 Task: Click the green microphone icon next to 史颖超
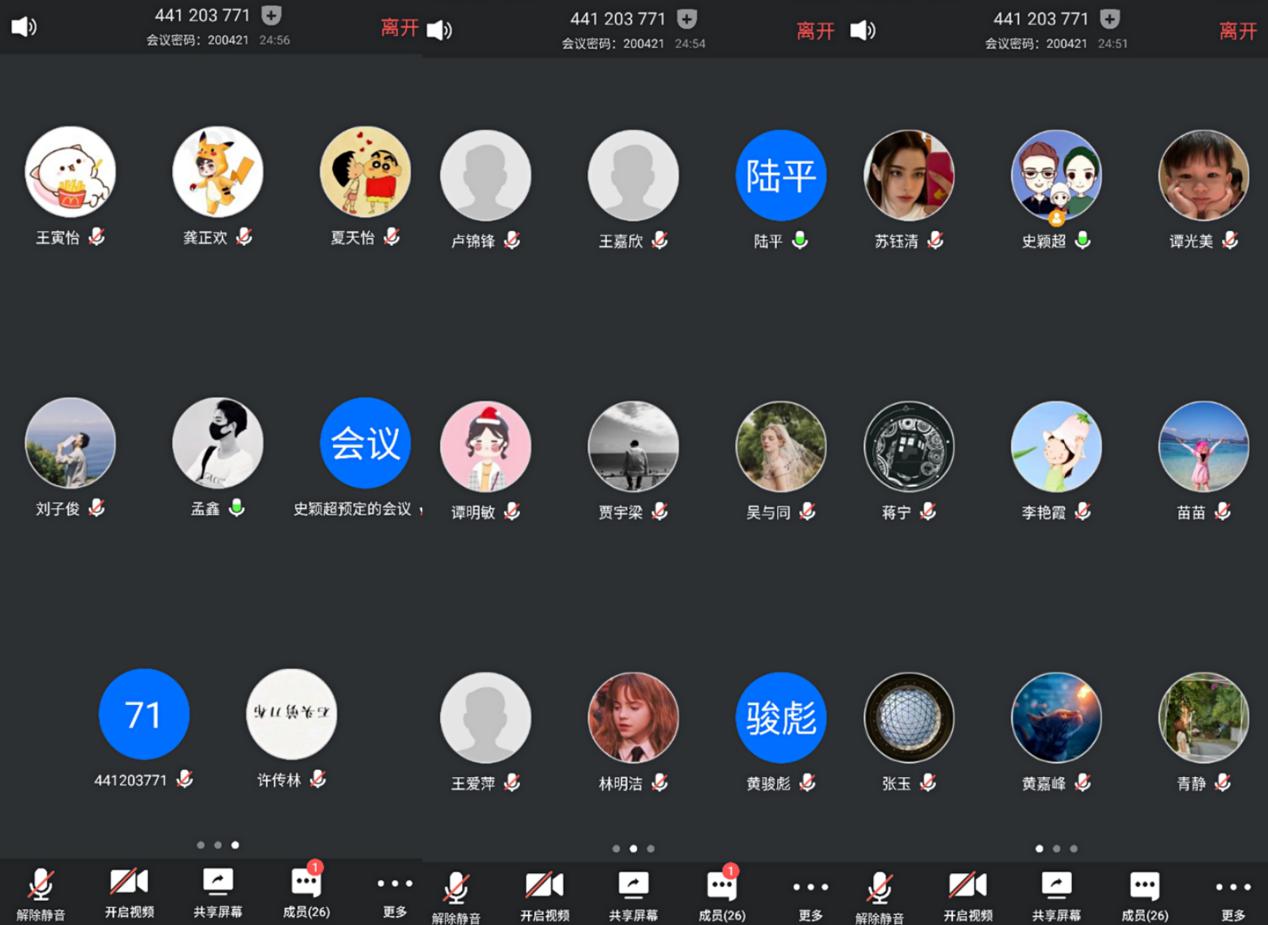1083,240
